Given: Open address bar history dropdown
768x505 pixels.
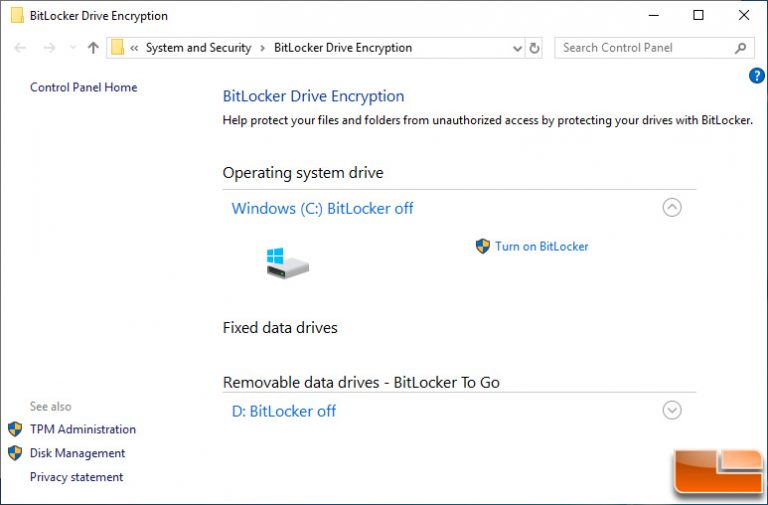Looking at the screenshot, I should [517, 48].
